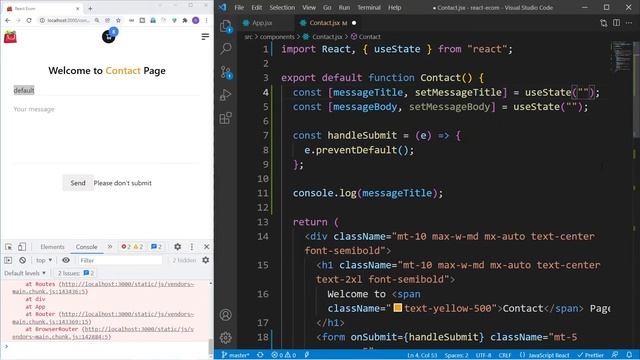Open the VS Code notifications bell

629,355
